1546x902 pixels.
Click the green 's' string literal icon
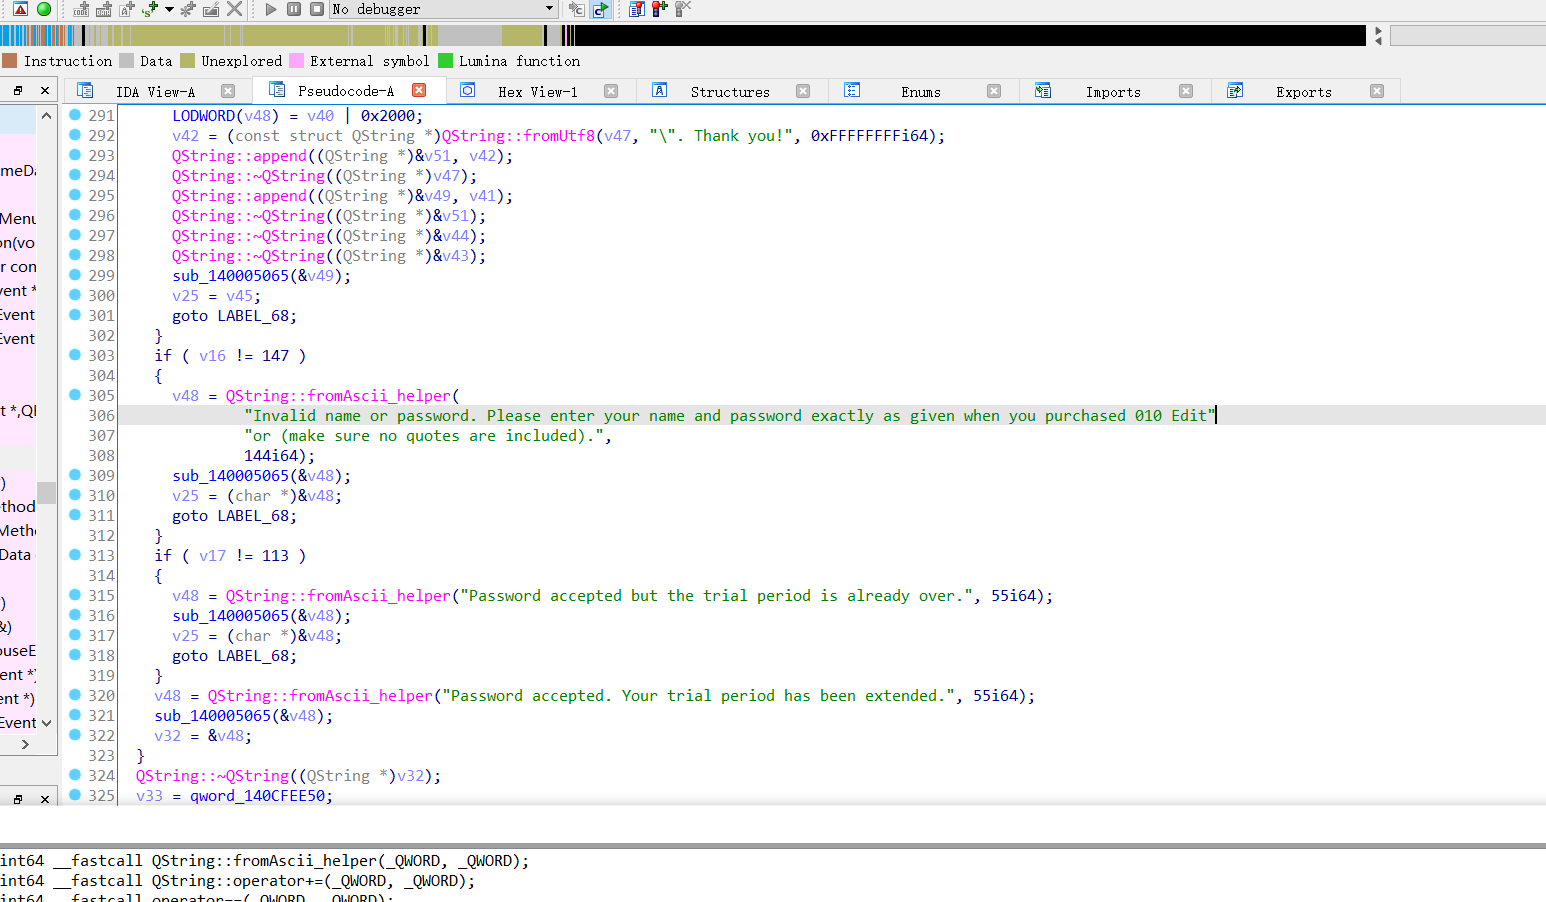pyautogui.click(x=150, y=9)
